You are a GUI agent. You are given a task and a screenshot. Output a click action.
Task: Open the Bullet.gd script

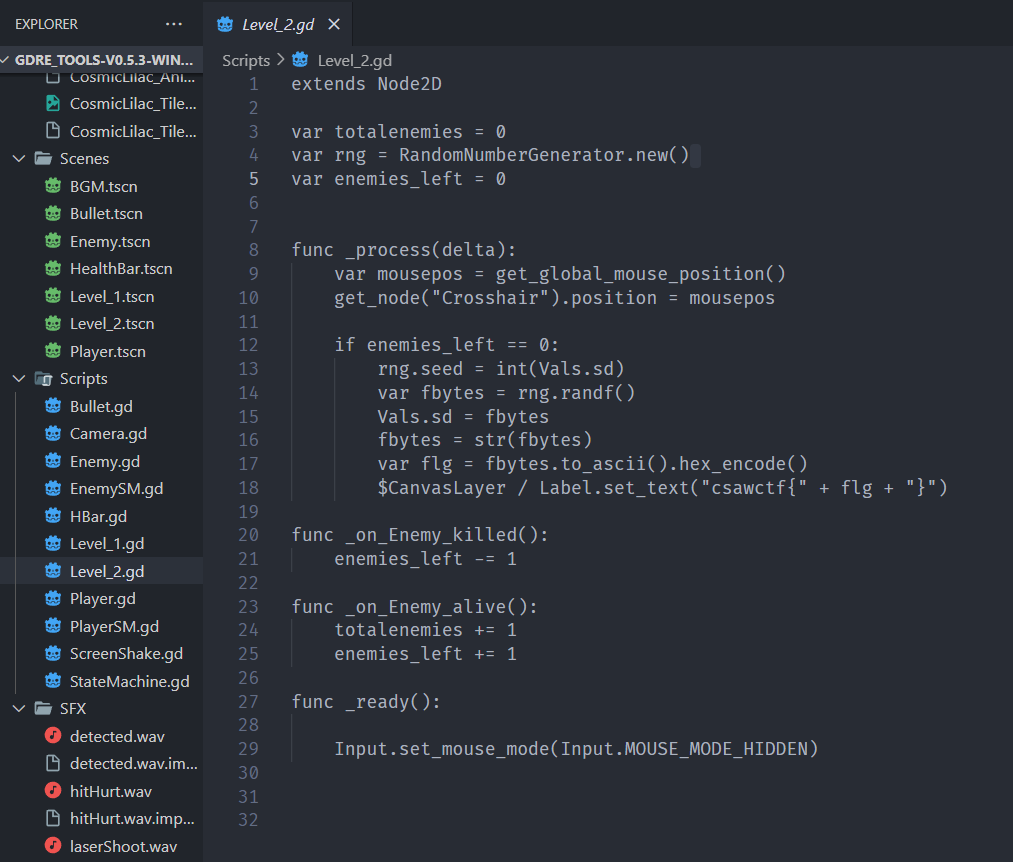[x=103, y=406]
